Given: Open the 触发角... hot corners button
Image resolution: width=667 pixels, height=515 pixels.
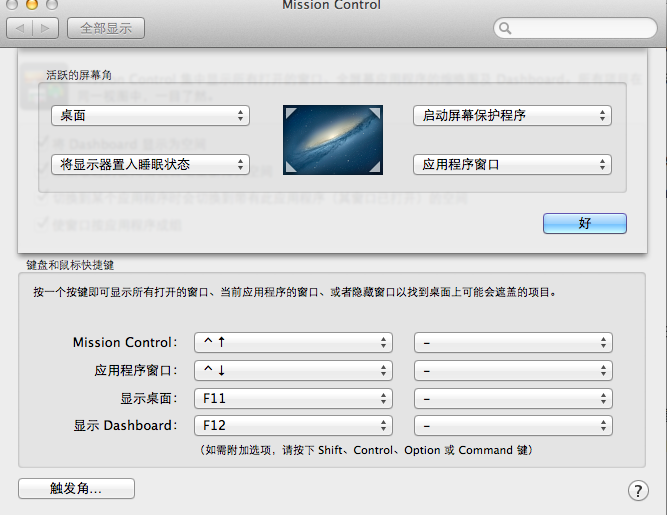Looking at the screenshot, I should pos(76,489).
